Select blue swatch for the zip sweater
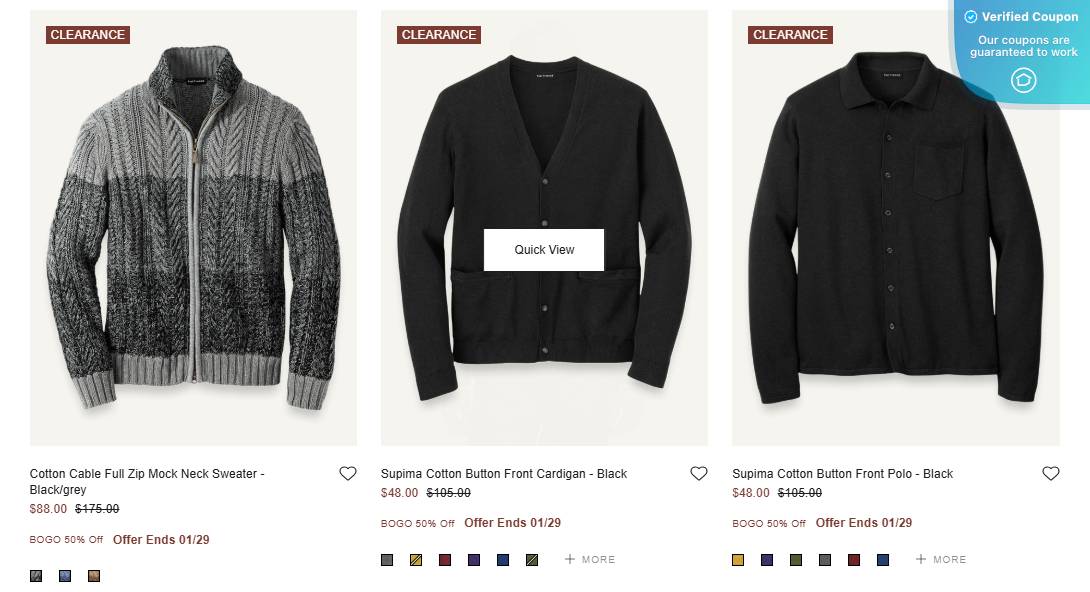The height and width of the screenshot is (592, 1090). 65,576
